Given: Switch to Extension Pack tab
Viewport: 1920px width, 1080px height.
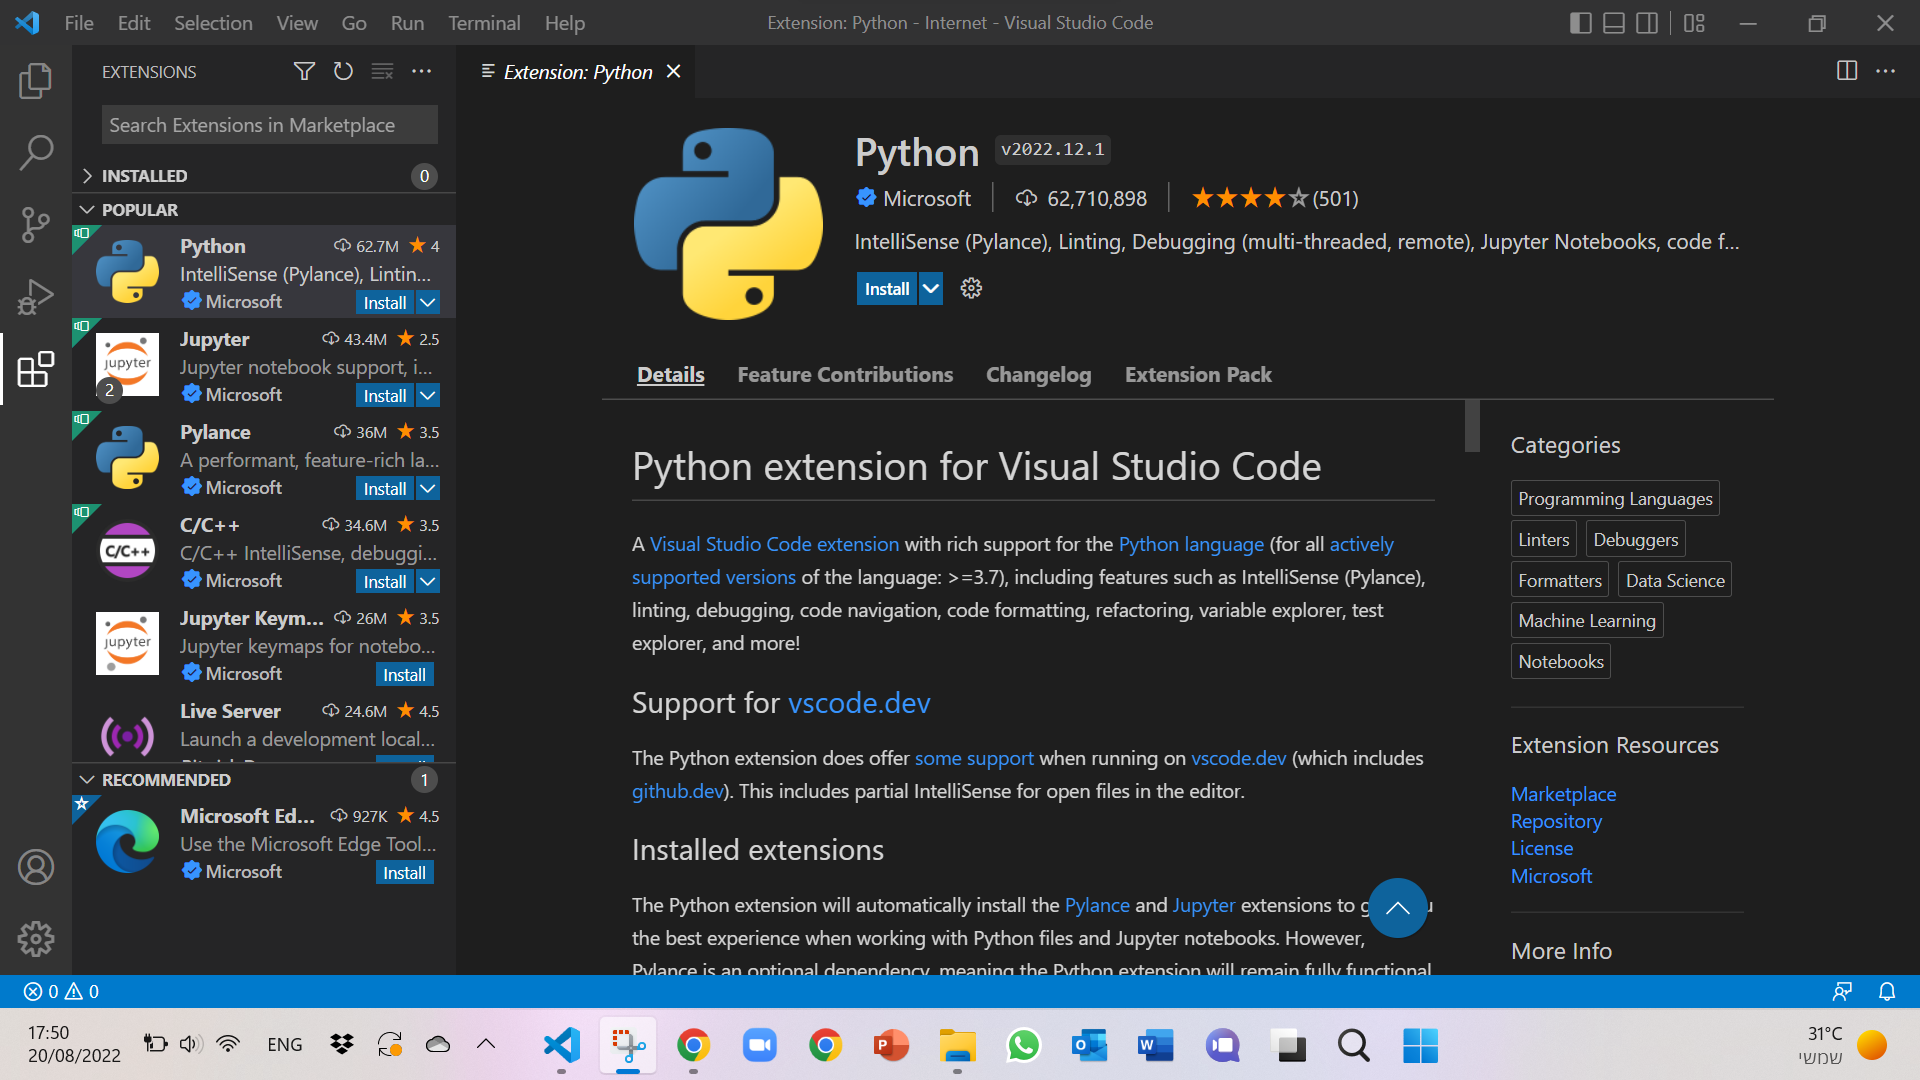Looking at the screenshot, I should tap(1198, 375).
